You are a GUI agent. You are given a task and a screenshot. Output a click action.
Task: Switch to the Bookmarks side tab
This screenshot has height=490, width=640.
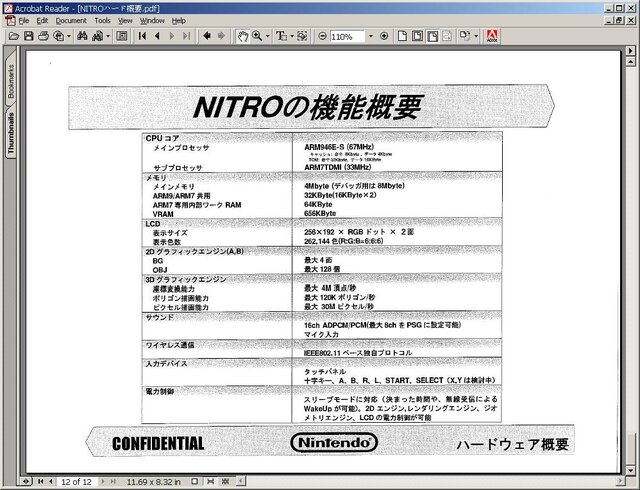point(11,84)
